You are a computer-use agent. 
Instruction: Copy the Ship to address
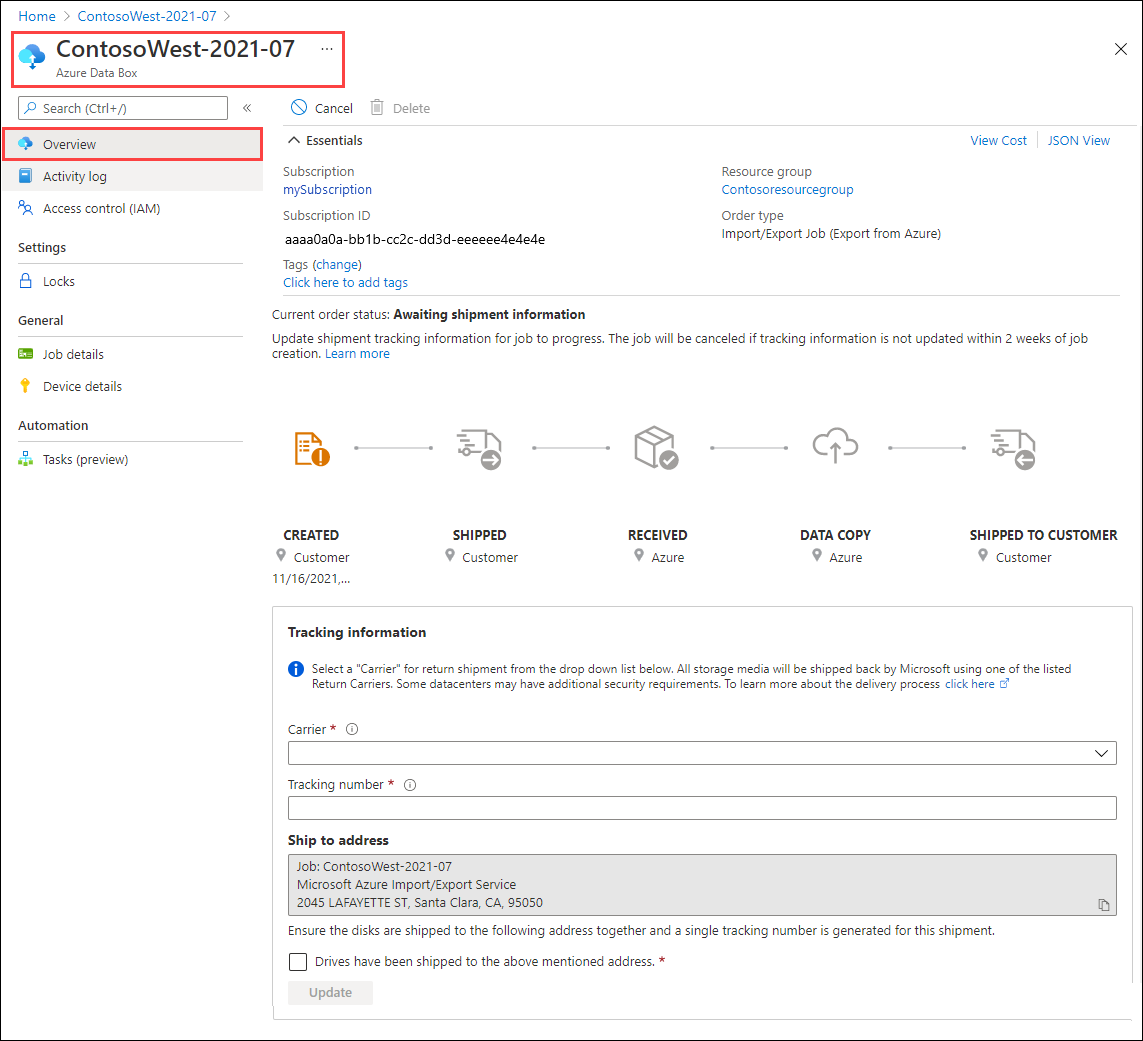1104,904
